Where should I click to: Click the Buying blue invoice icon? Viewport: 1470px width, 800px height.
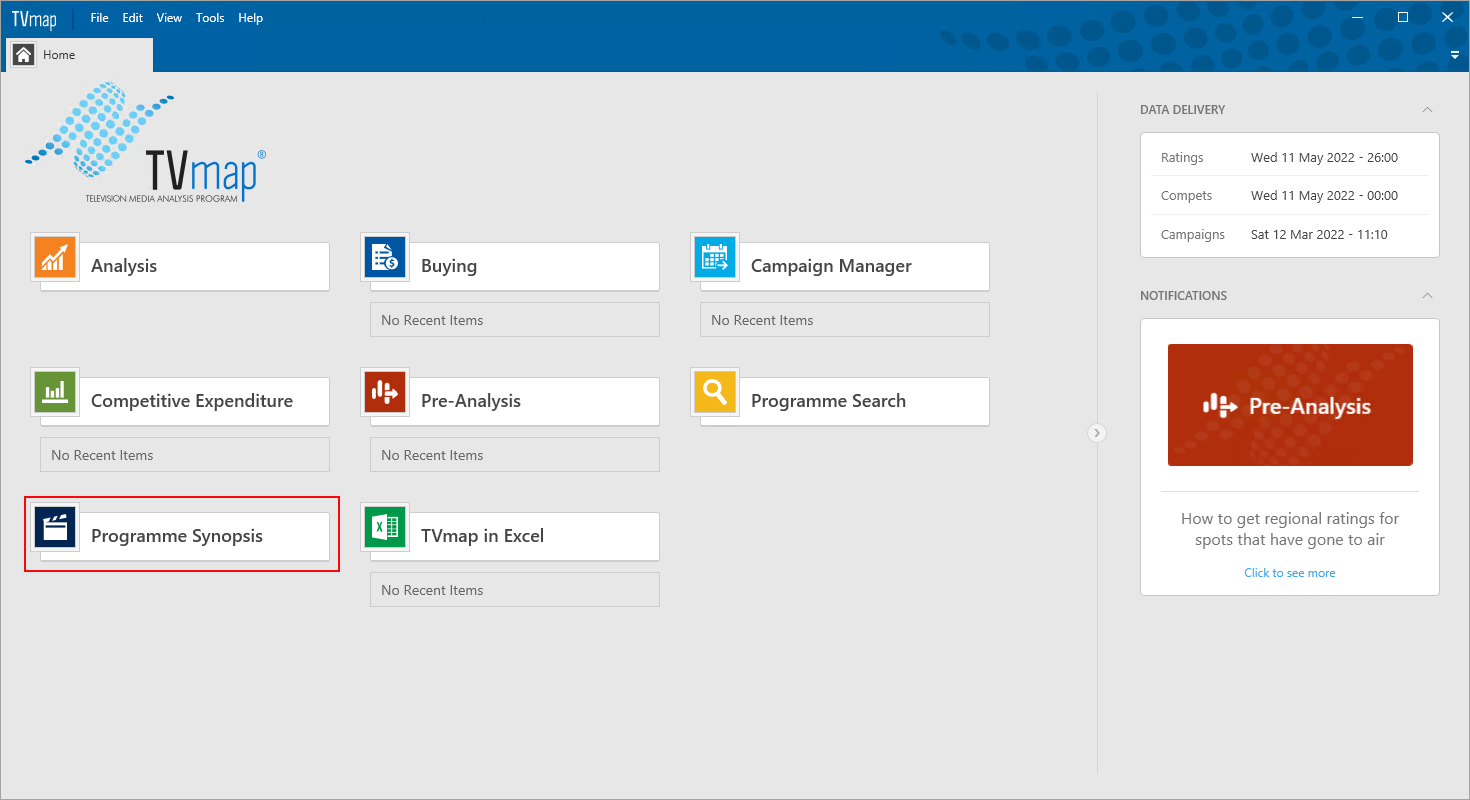tap(385, 257)
